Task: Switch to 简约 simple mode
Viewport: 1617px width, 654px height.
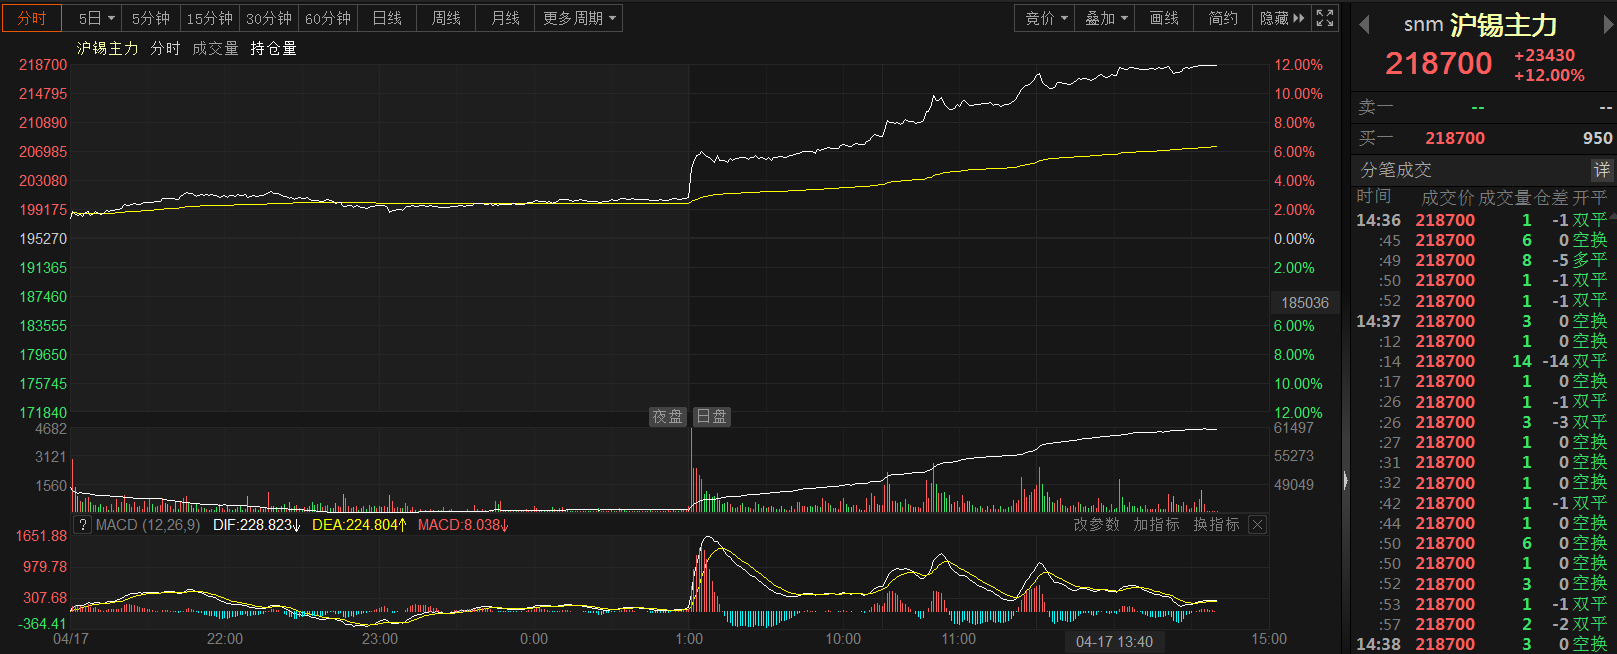Action: 1223,18
